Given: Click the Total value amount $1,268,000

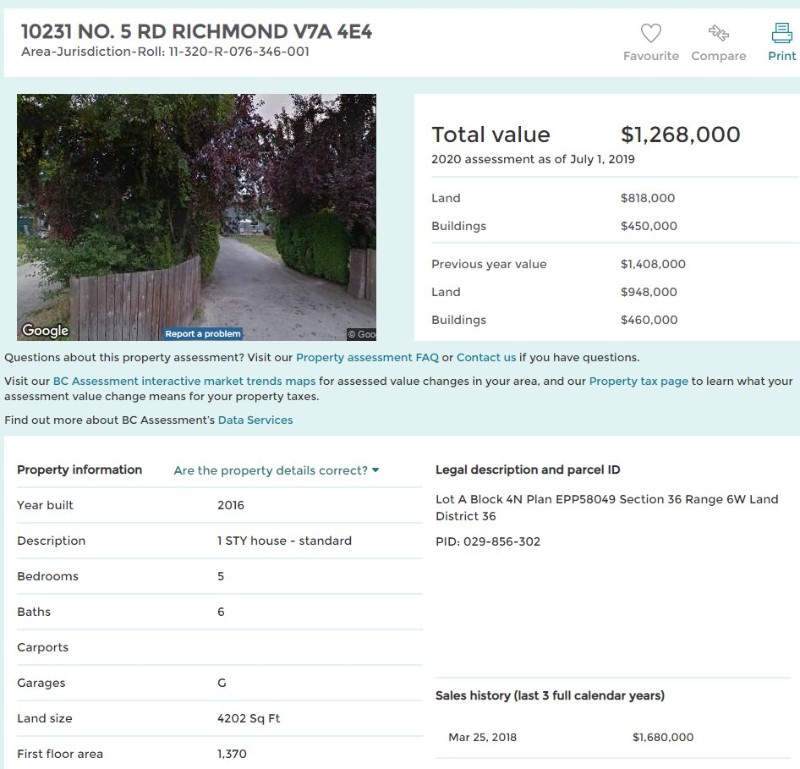Looking at the screenshot, I should coord(680,134).
